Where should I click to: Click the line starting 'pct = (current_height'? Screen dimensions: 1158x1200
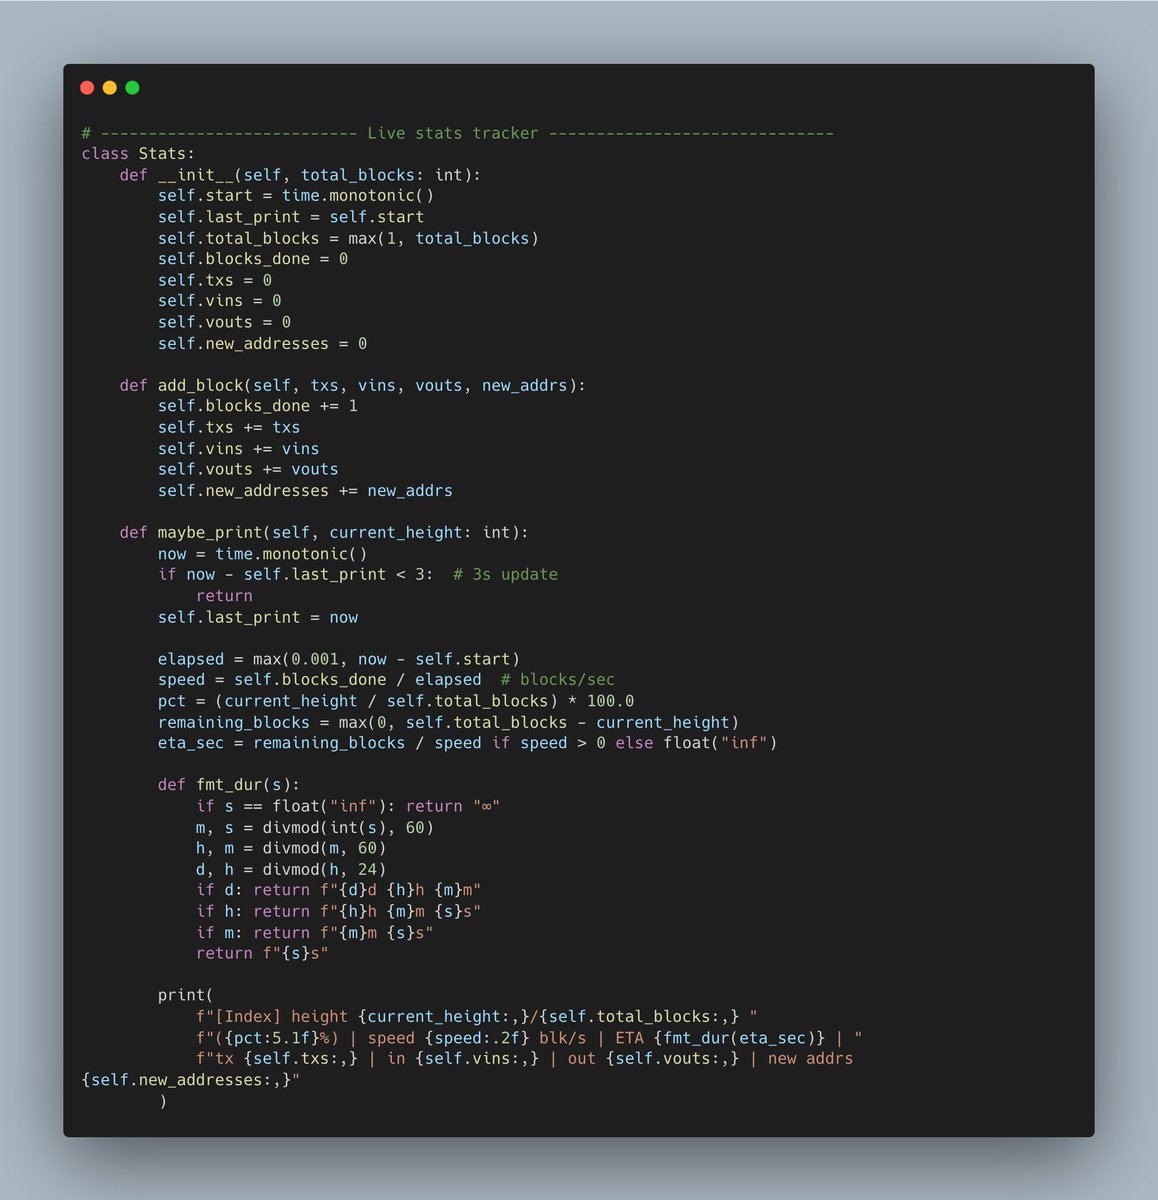coord(396,701)
